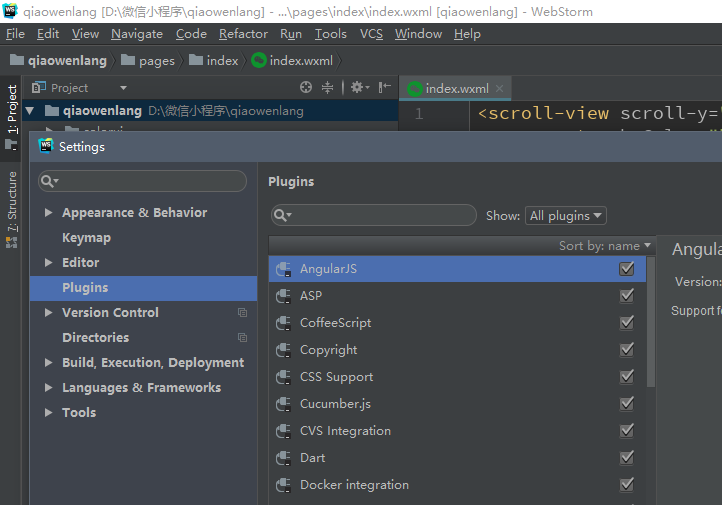The height and width of the screenshot is (505, 722).
Task: Toggle the Cucumber.js plugin checkbox
Action: (627, 404)
